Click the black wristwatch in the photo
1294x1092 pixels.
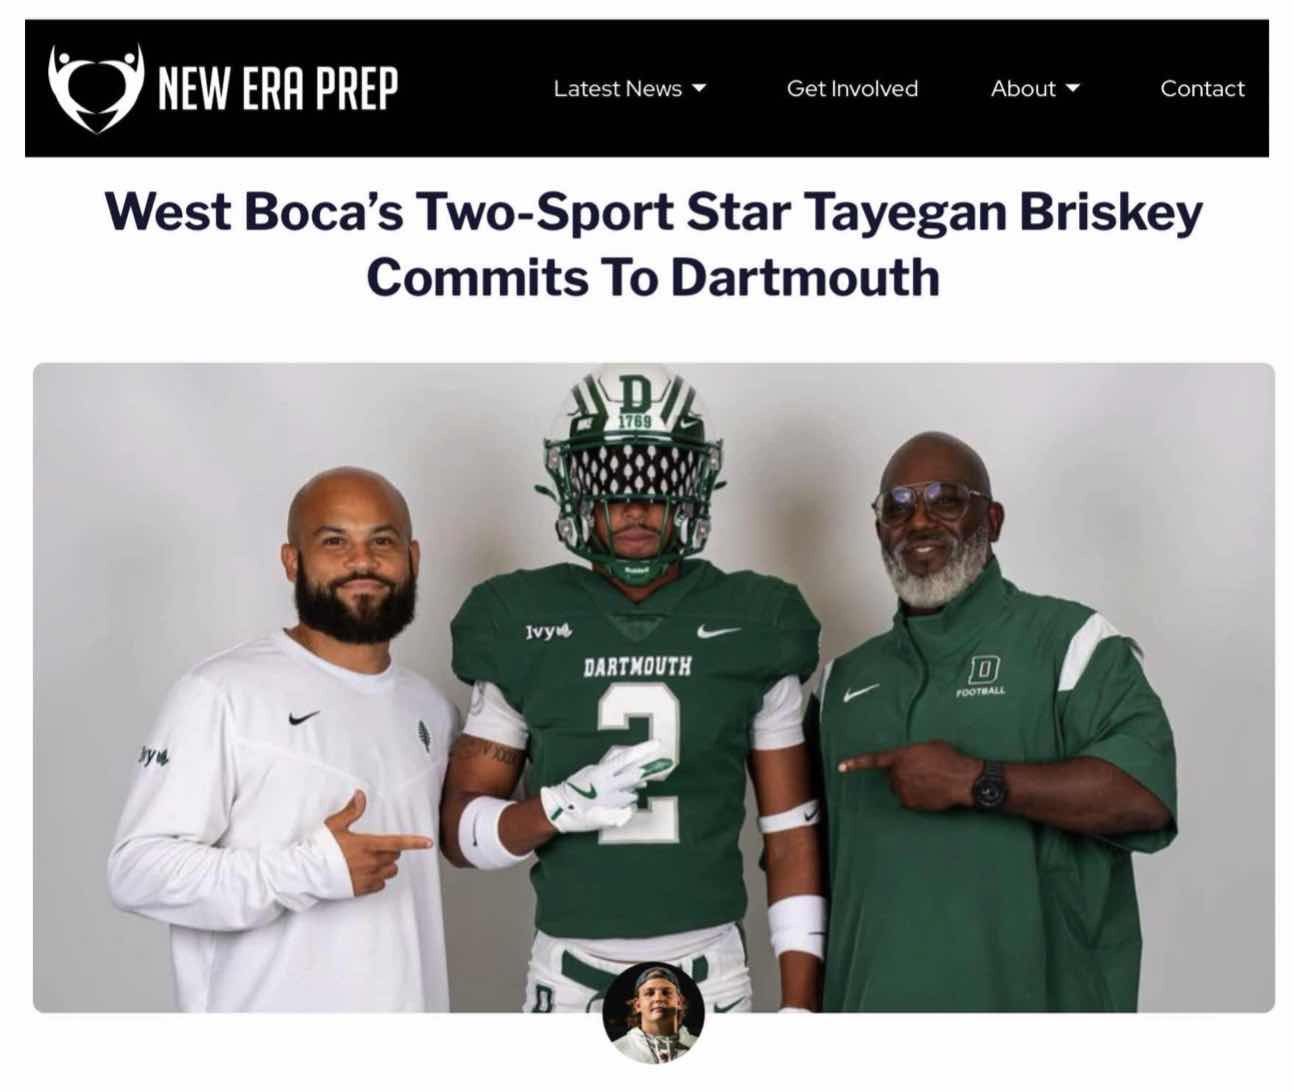point(989,783)
